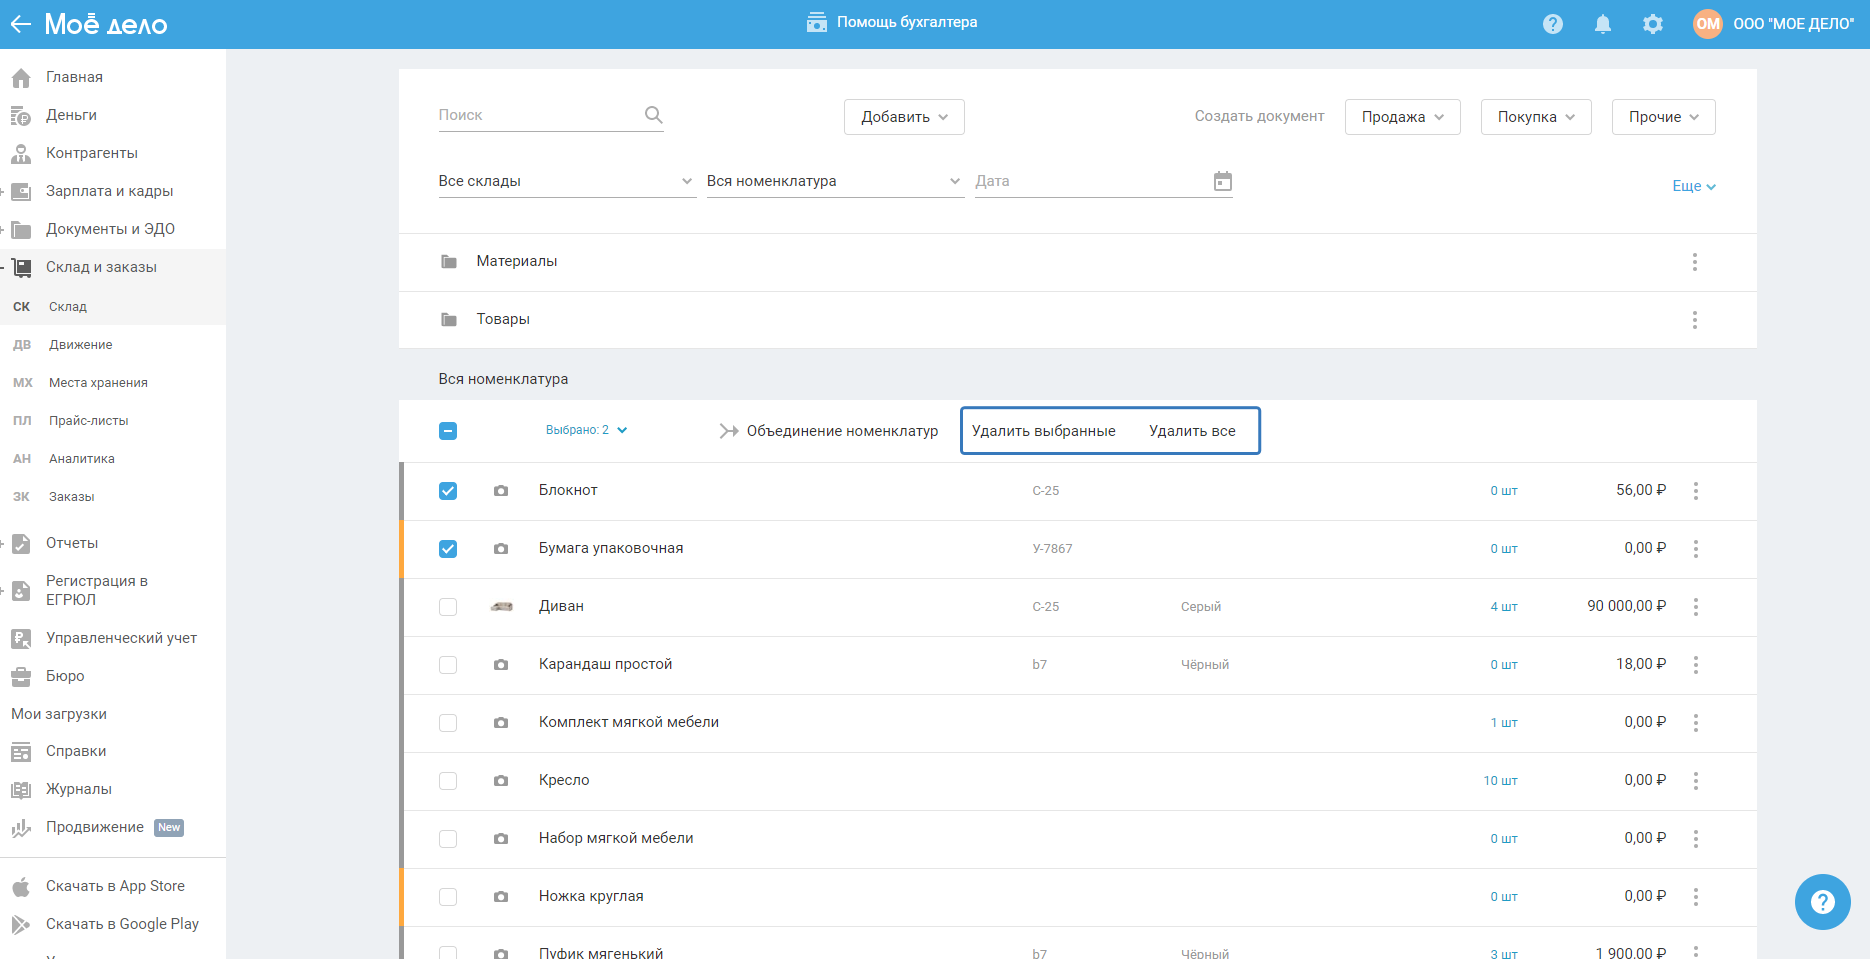Click Удалить выбранные button
Screen dimensions: 1870x959
[1043, 431]
